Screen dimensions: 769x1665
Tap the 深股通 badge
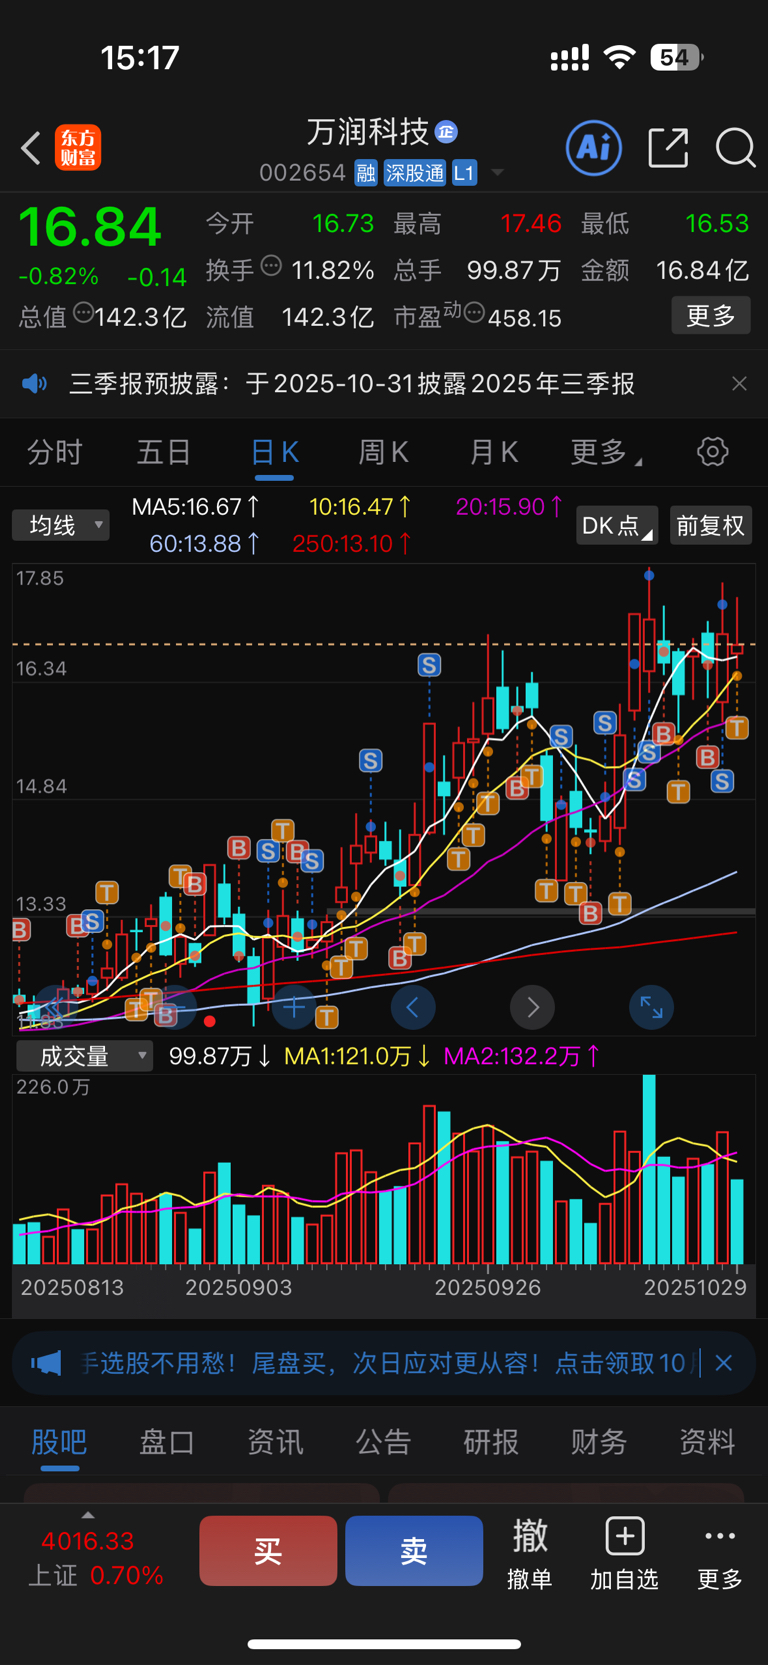415,173
